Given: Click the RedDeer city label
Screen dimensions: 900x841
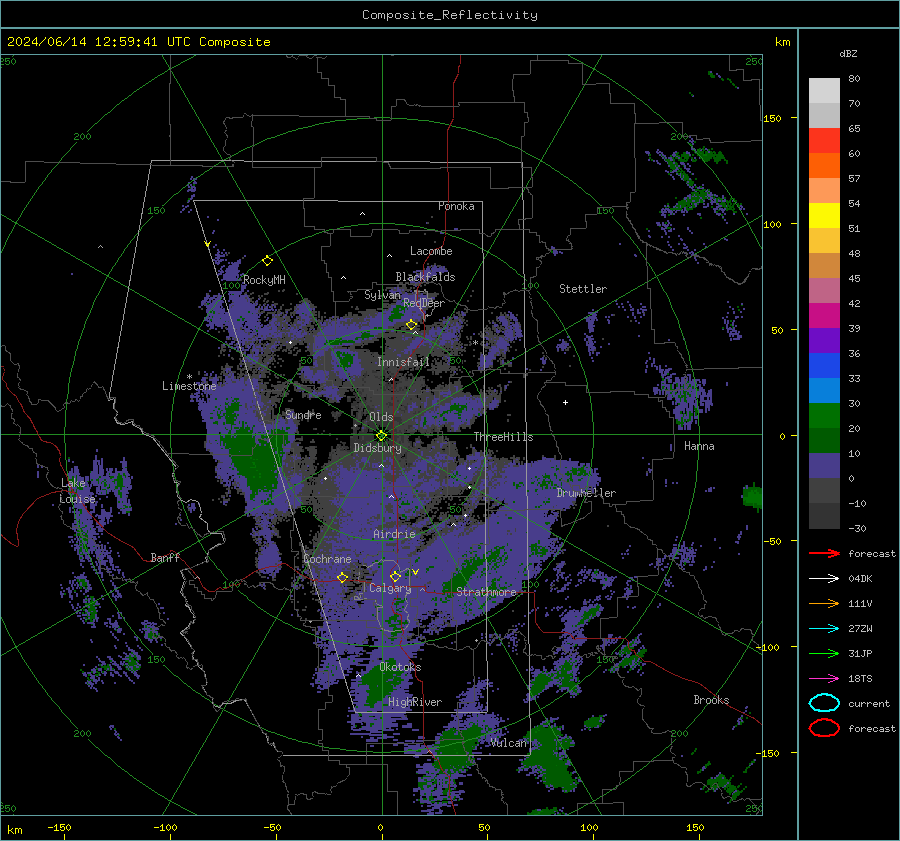Looking at the screenshot, I should 424,303.
